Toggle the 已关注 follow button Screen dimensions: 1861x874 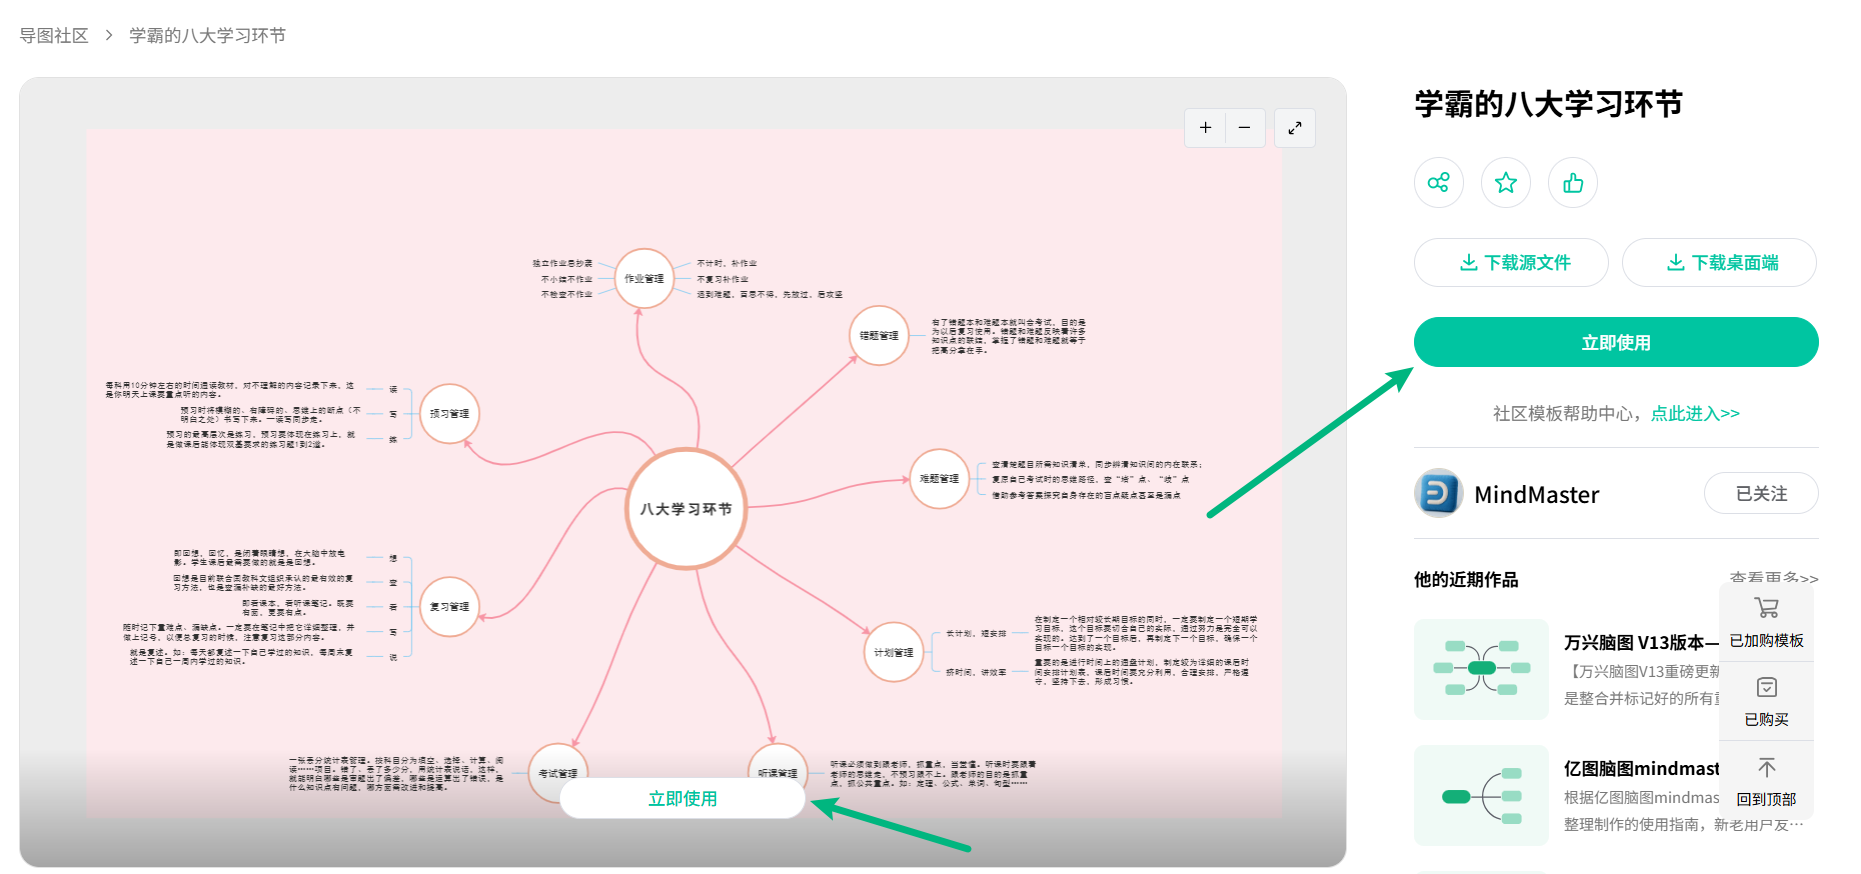[1761, 493]
